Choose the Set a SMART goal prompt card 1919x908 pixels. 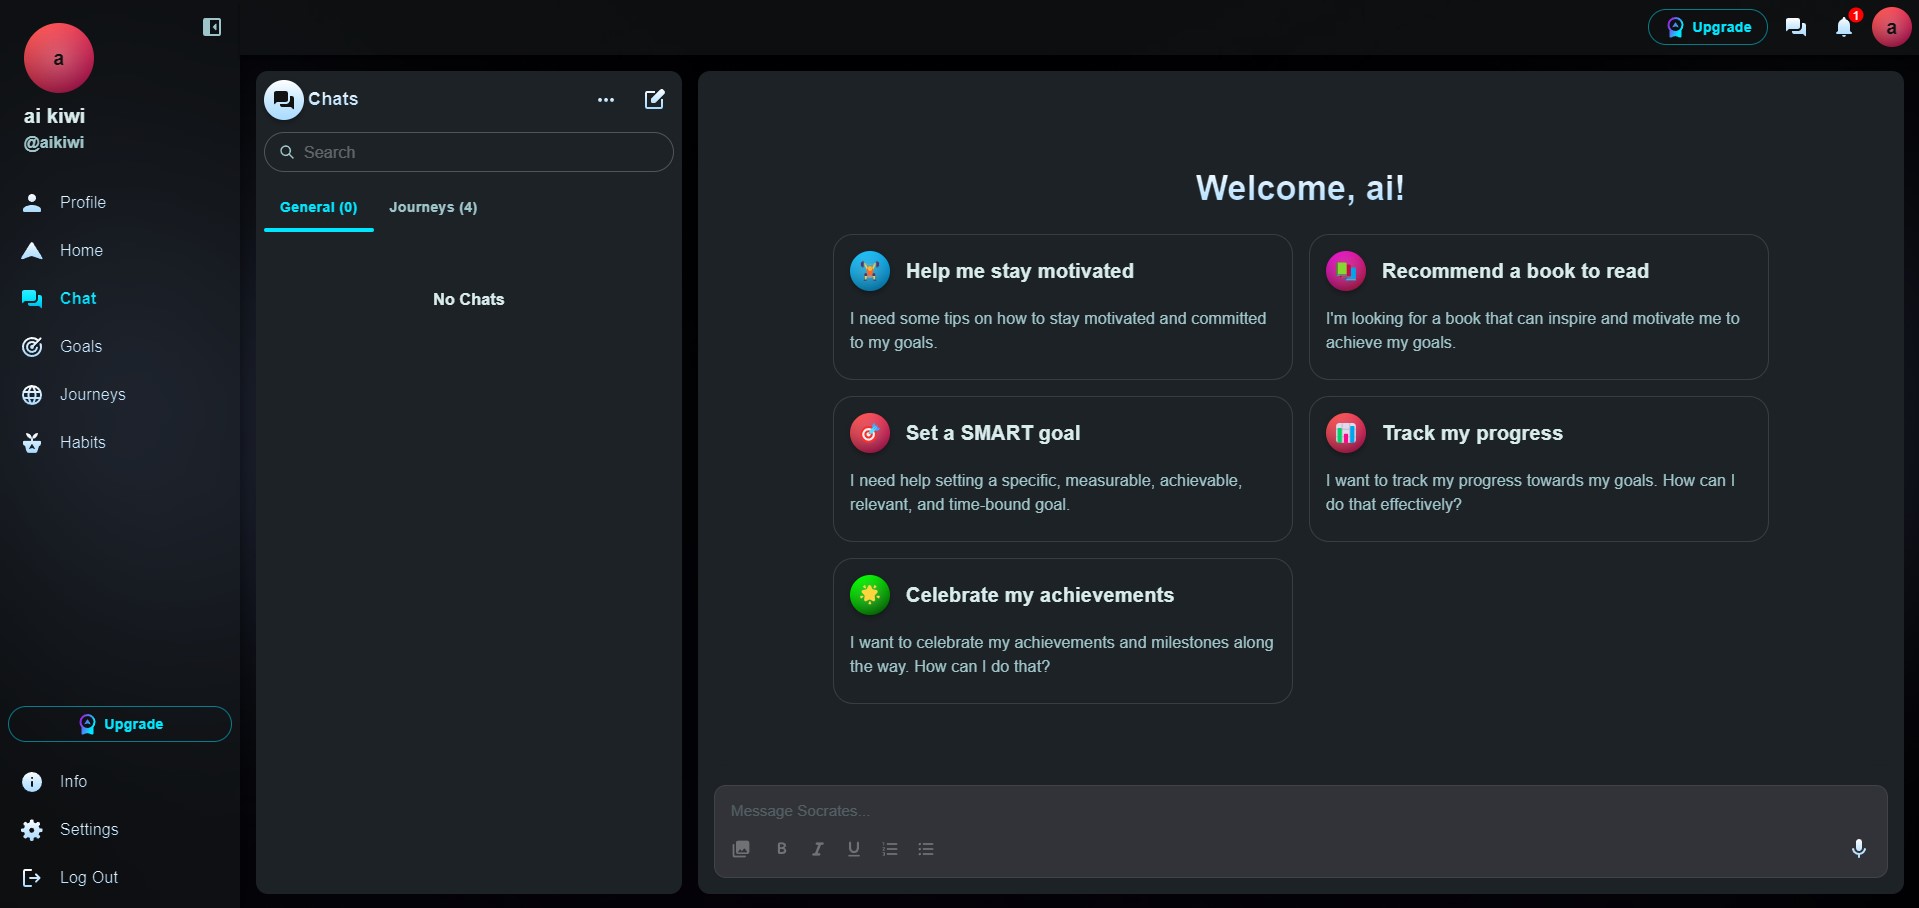click(x=1063, y=469)
